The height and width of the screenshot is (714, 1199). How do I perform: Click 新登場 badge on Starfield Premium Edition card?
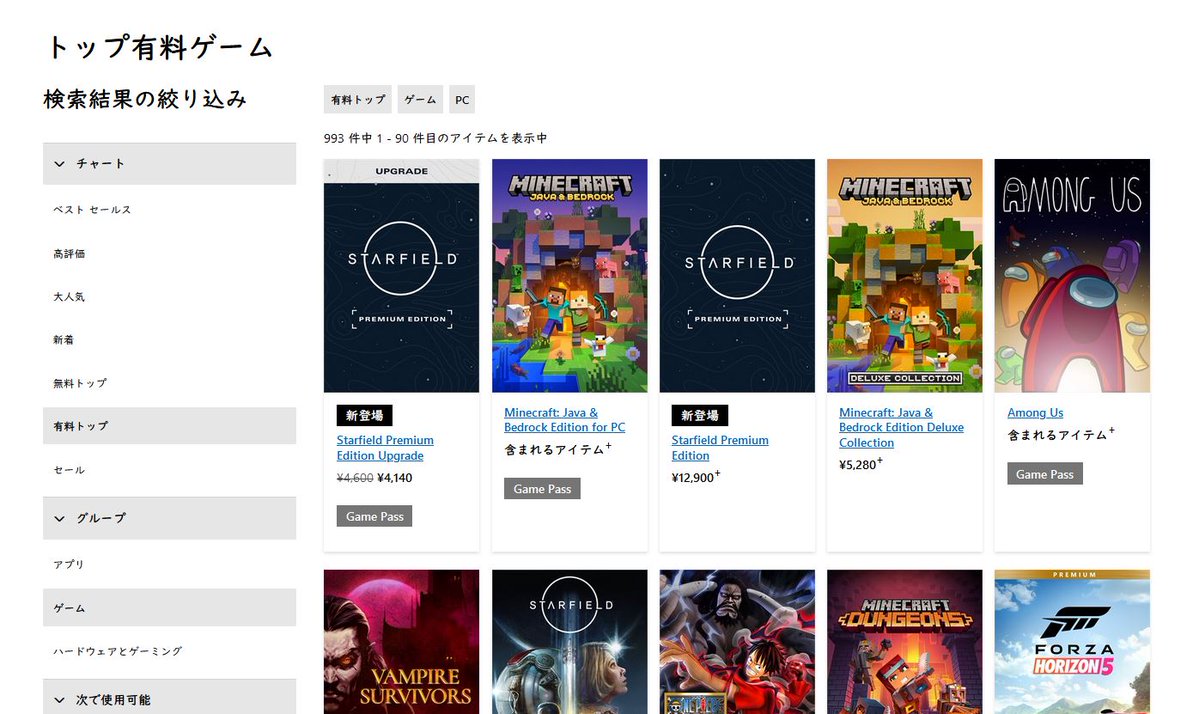tap(700, 415)
